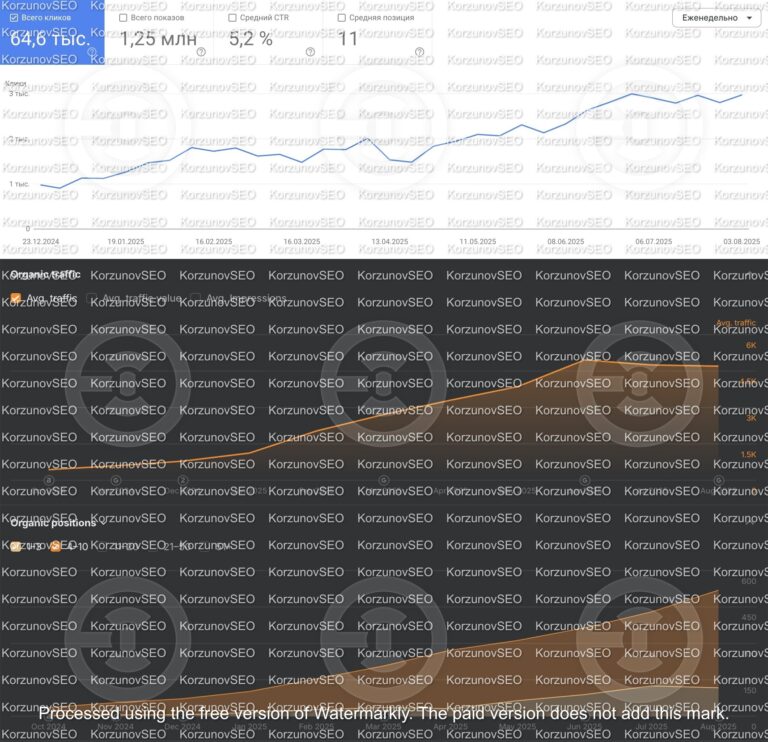
Task: Select the 64,6 тыс. clicks value
Action: click(50, 39)
